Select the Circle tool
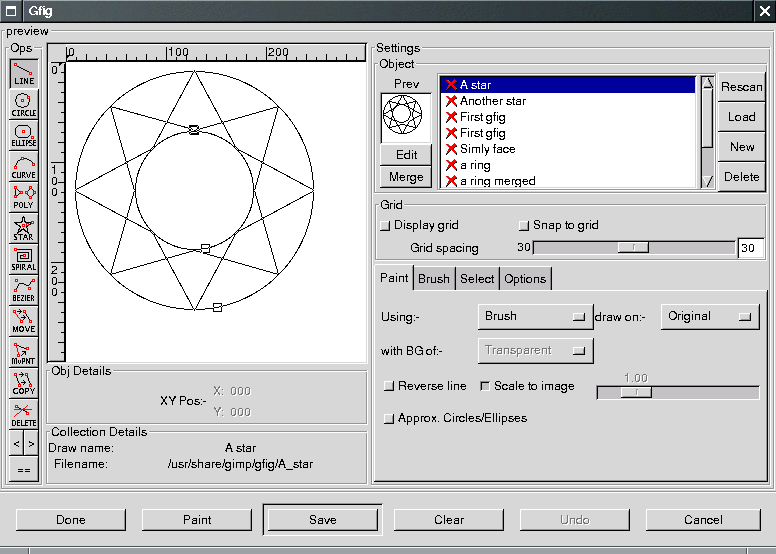Image resolution: width=776 pixels, height=554 pixels. (24, 104)
